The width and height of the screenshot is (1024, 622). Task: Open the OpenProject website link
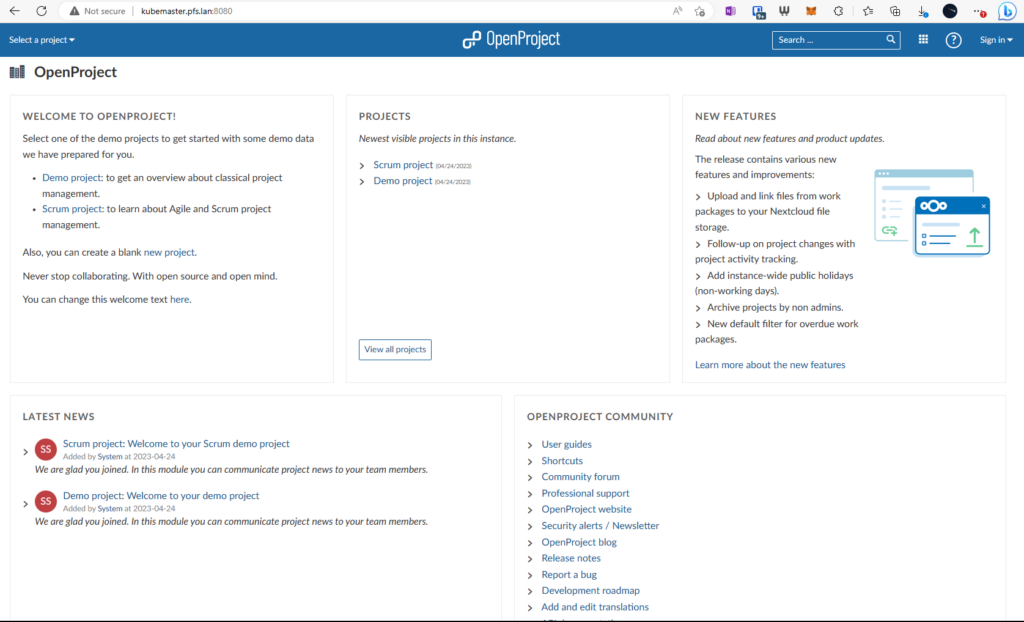(586, 509)
